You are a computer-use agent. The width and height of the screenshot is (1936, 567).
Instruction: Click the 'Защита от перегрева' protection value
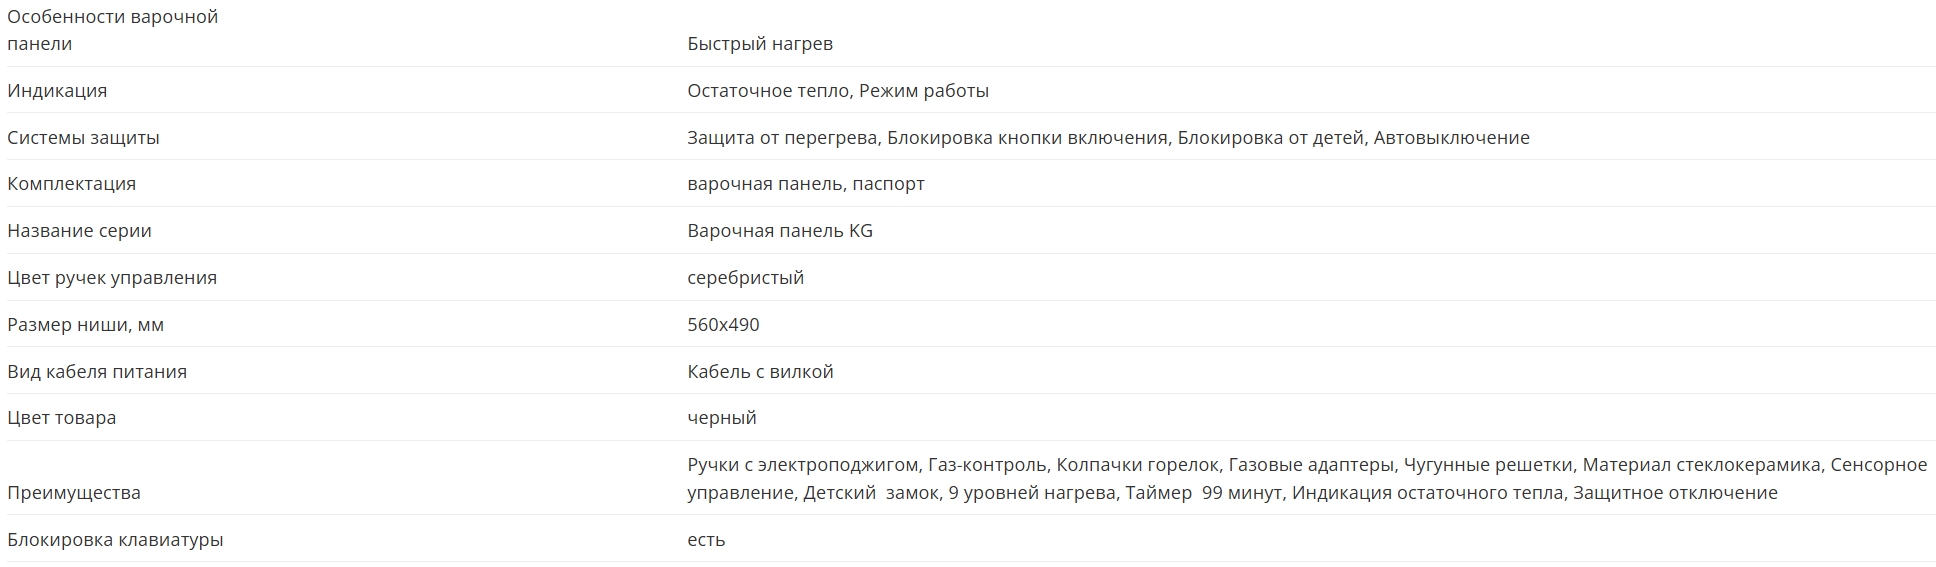[783, 138]
